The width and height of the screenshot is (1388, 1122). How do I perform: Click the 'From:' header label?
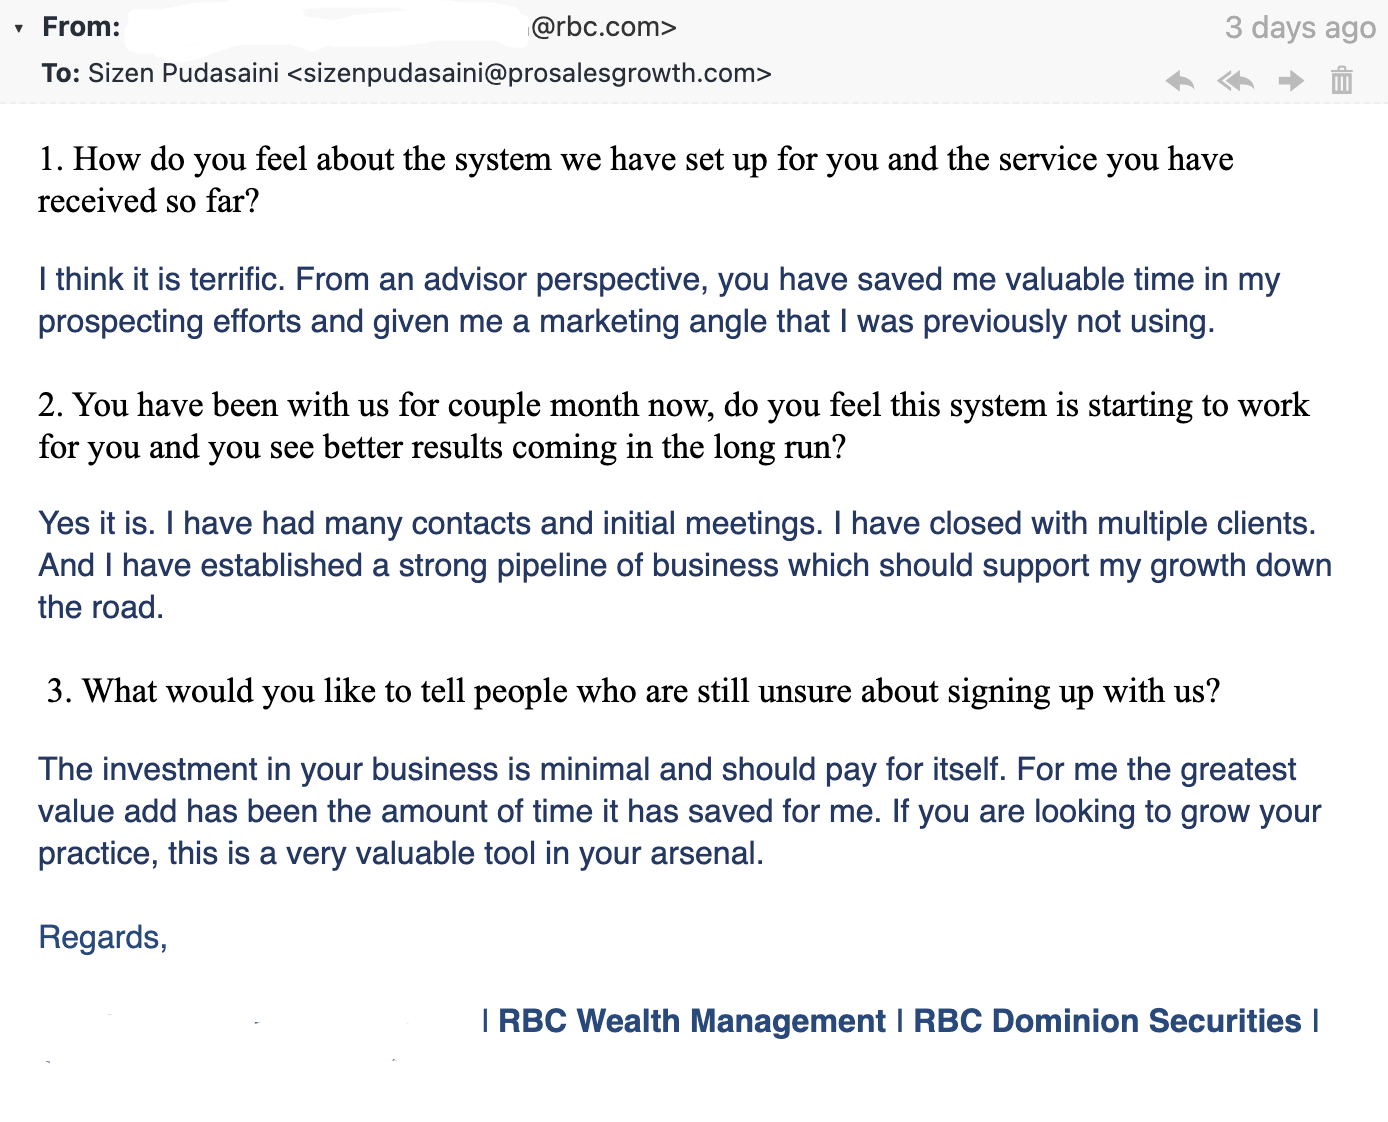pyautogui.click(x=81, y=27)
